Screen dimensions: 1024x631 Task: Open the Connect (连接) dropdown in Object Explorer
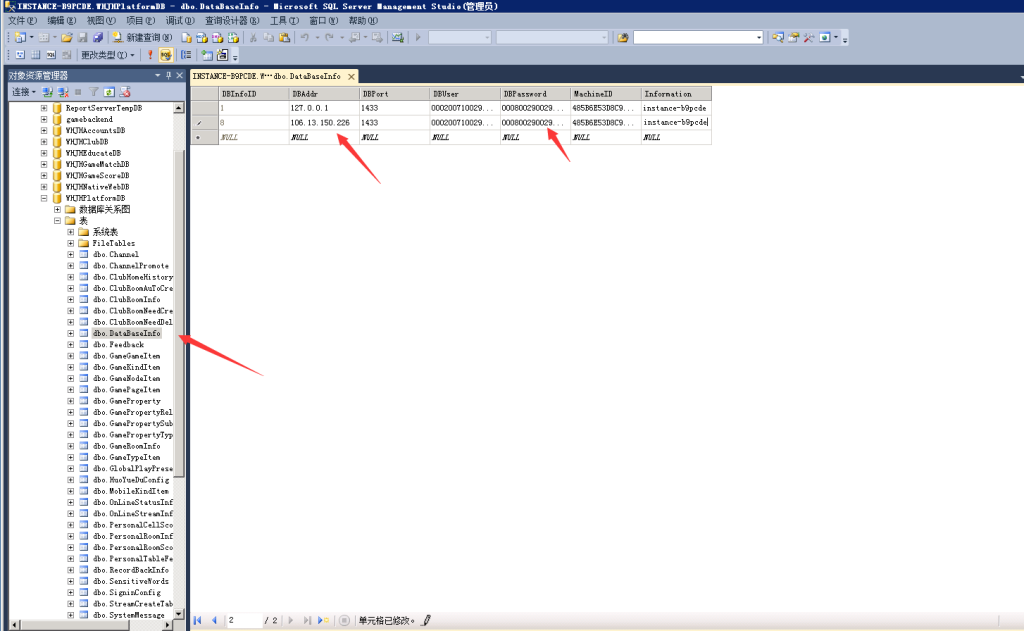pos(22,91)
